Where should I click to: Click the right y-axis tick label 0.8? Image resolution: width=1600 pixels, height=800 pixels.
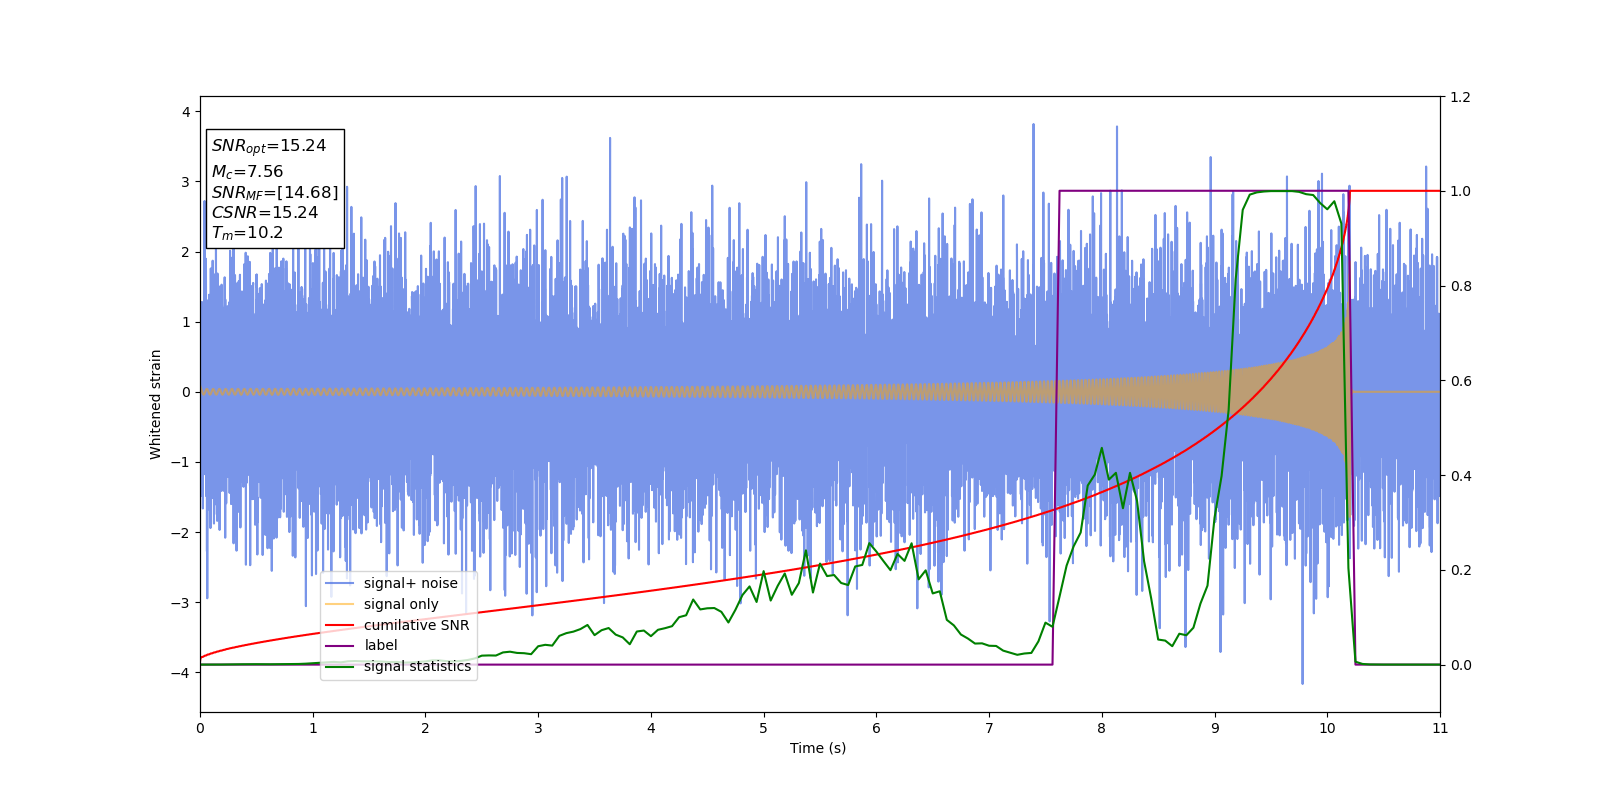1461,286
